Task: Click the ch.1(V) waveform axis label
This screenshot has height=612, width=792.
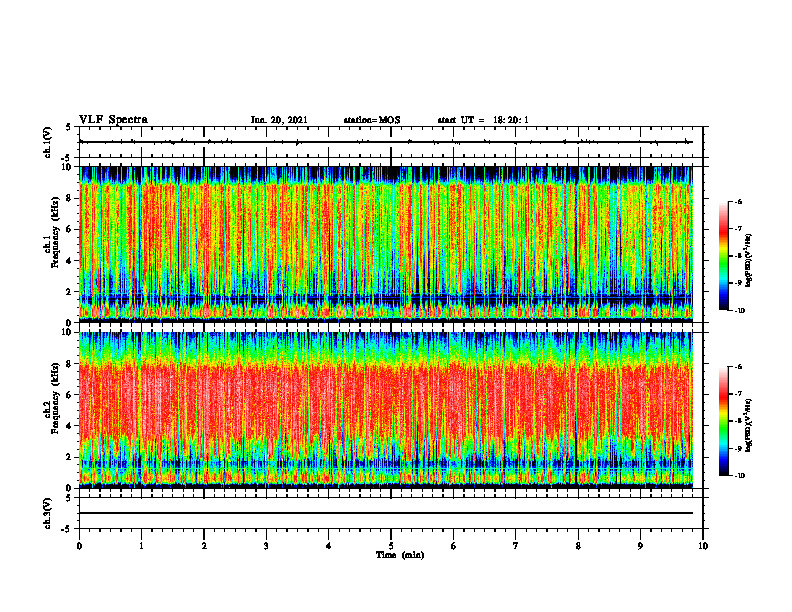Action: coord(47,142)
